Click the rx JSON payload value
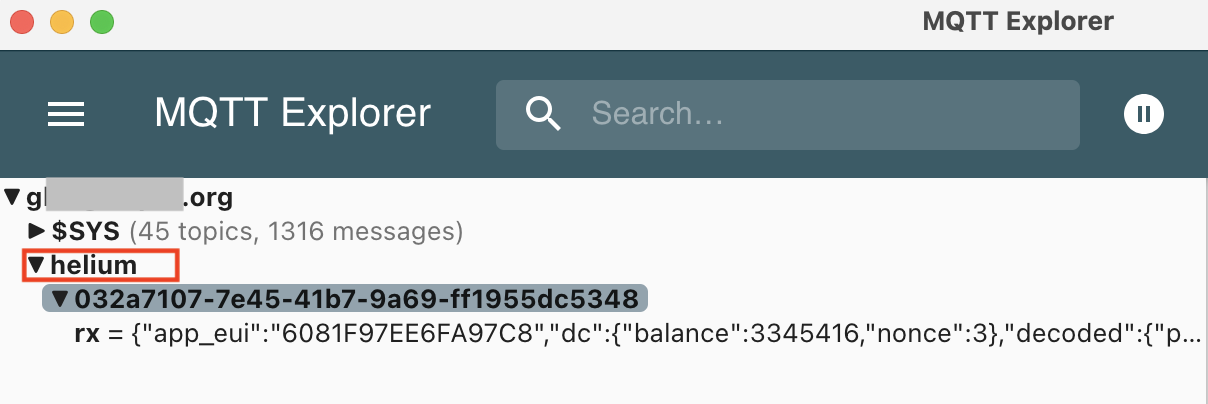 point(660,333)
